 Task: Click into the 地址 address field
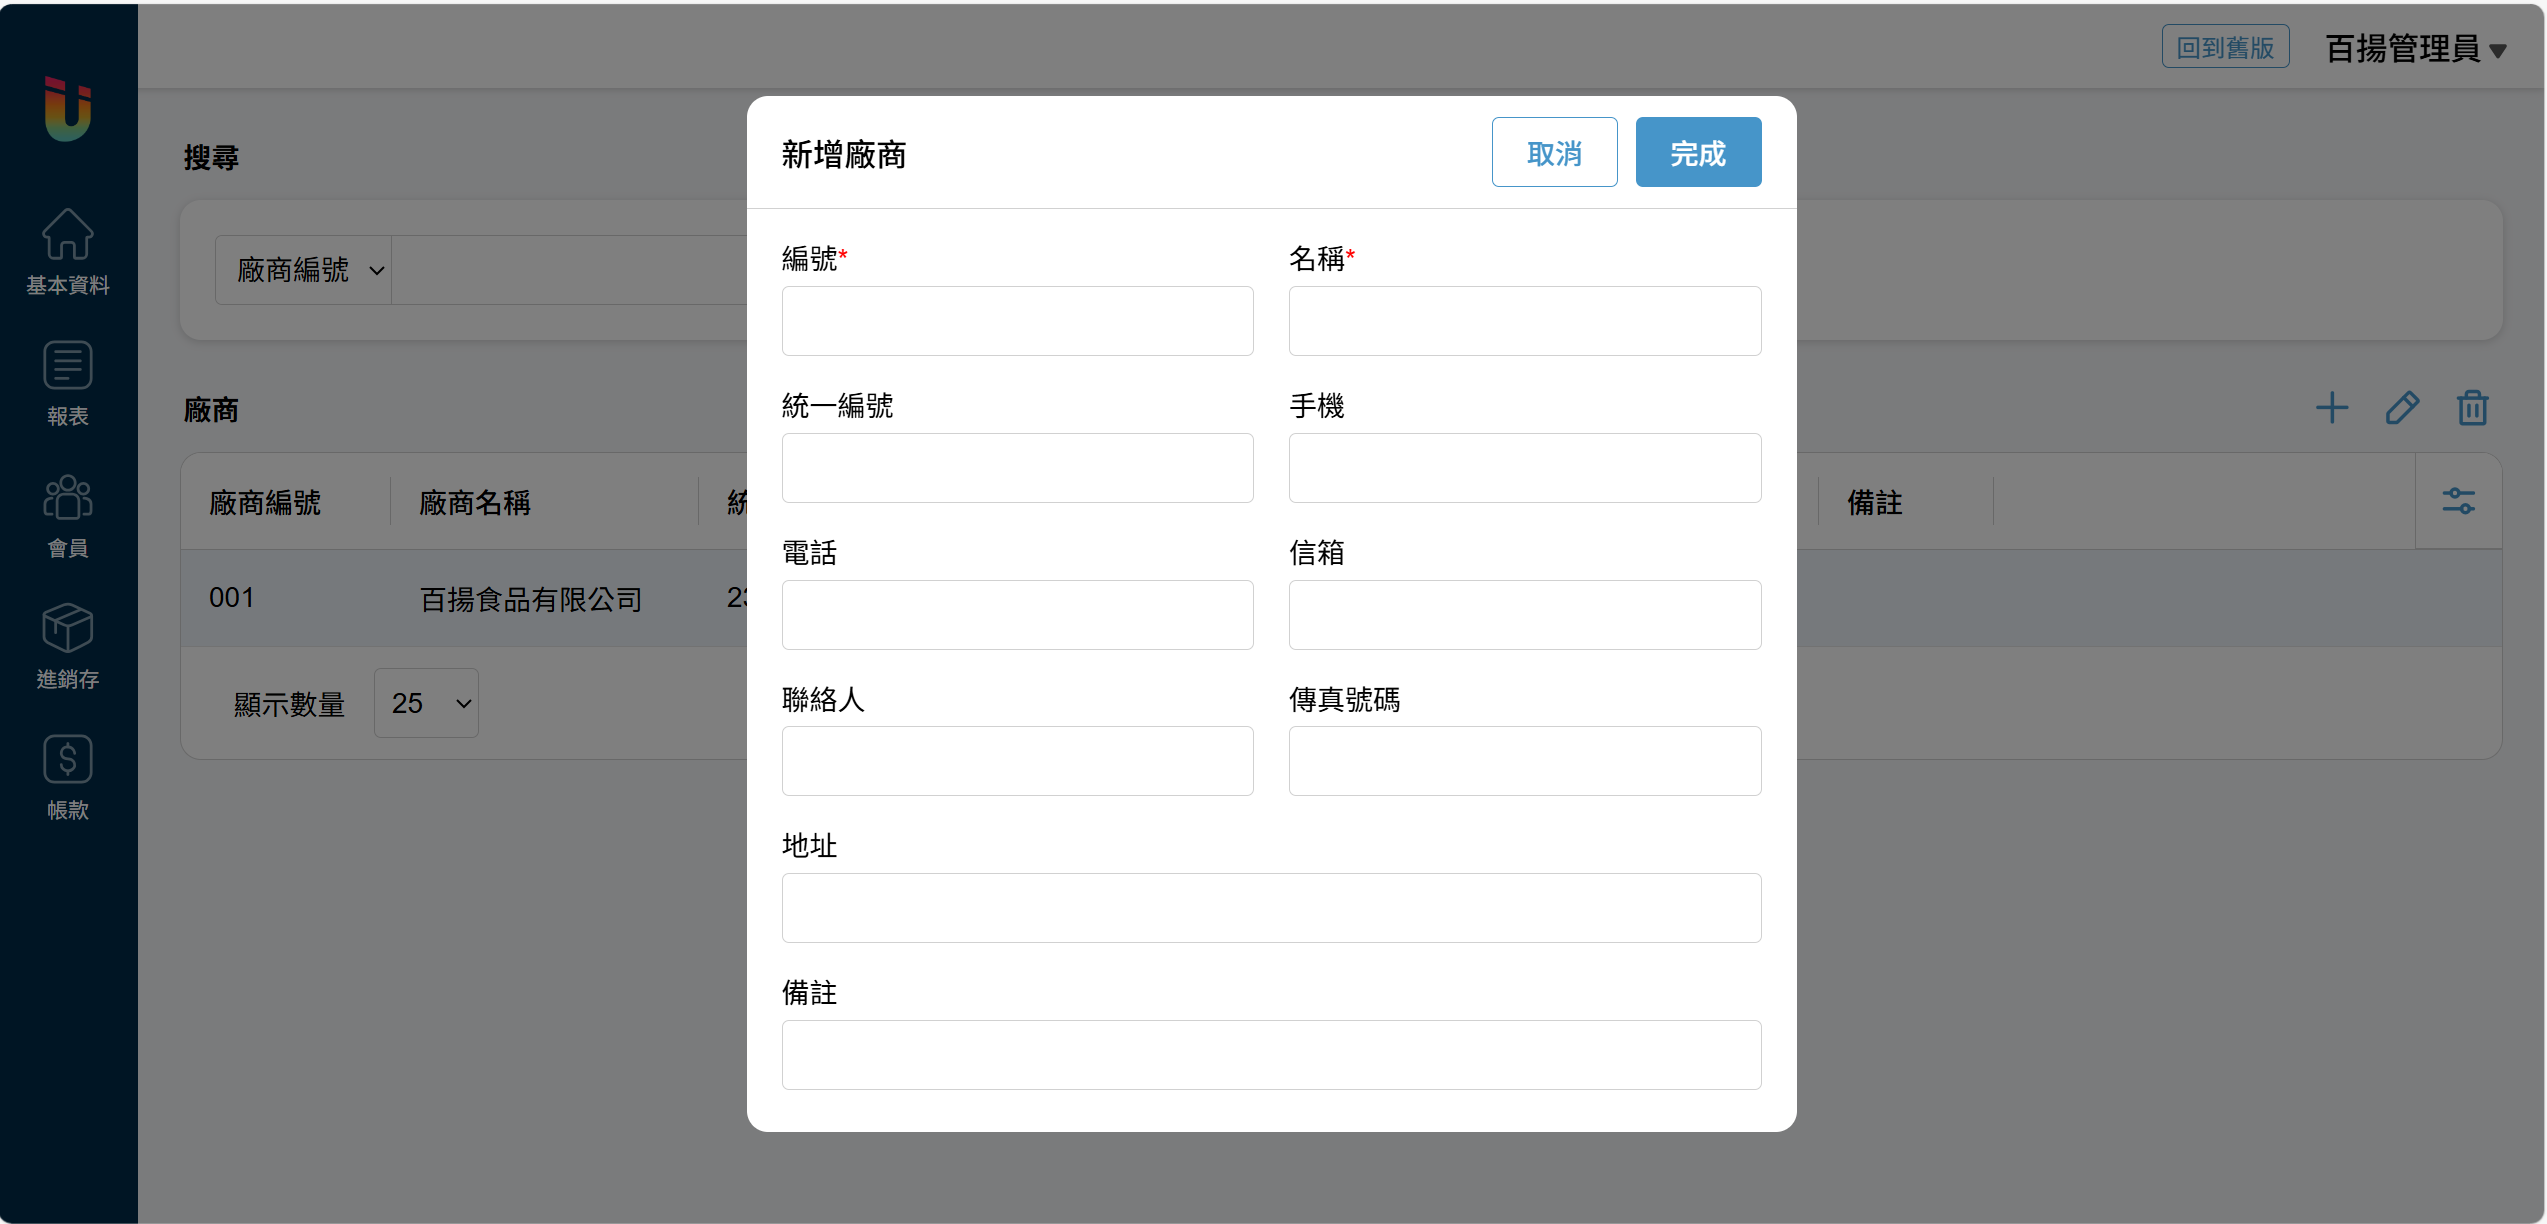pyautogui.click(x=1271, y=908)
